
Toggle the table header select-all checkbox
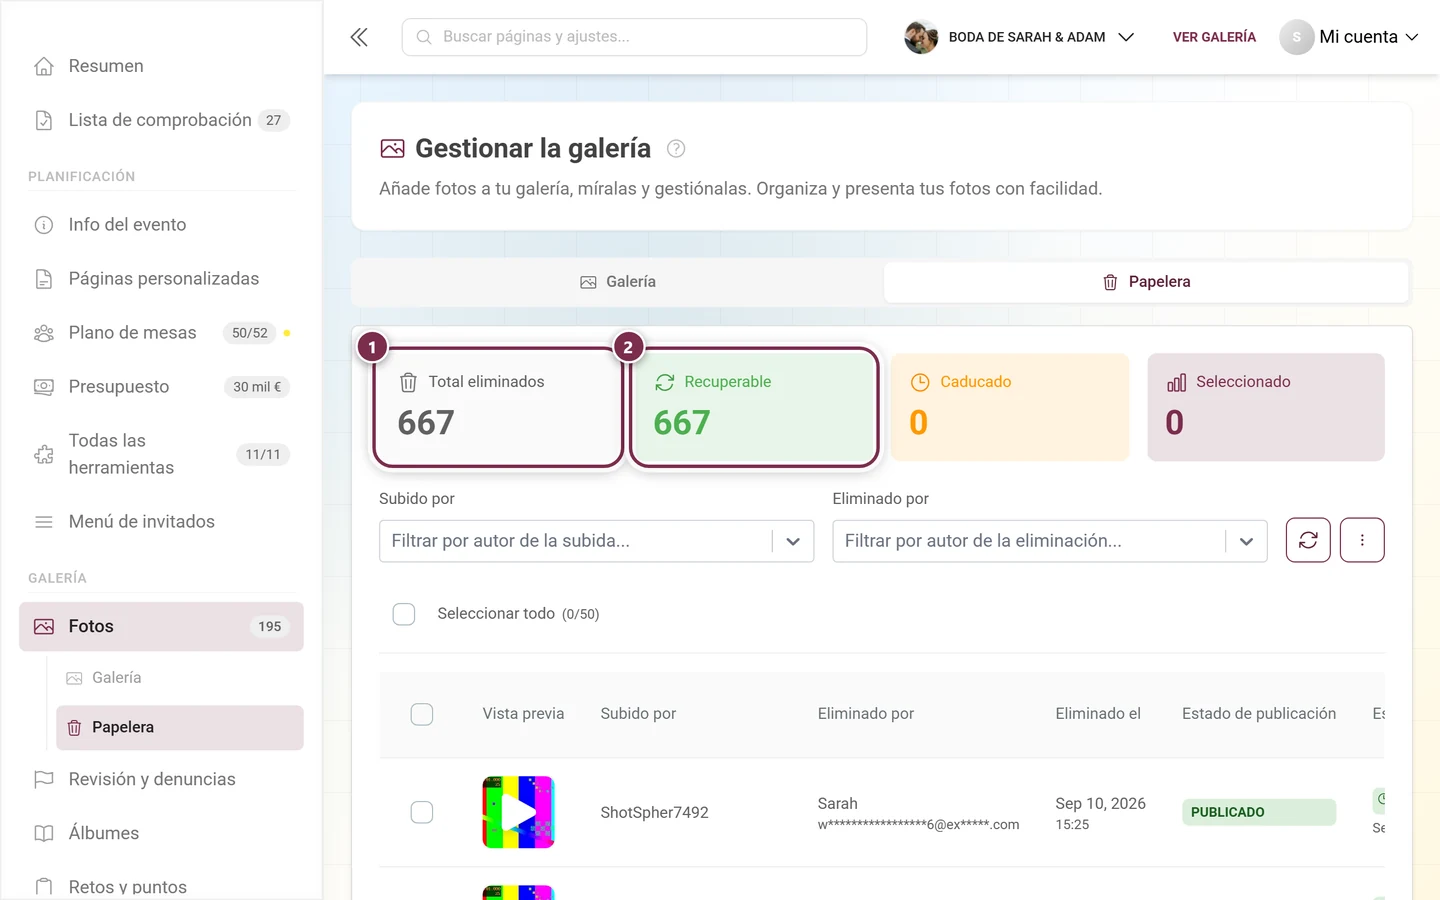(x=422, y=714)
